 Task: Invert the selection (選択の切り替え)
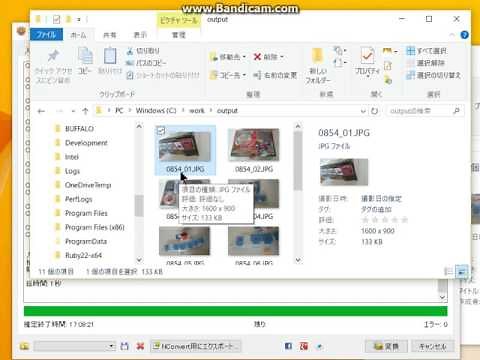(434, 75)
